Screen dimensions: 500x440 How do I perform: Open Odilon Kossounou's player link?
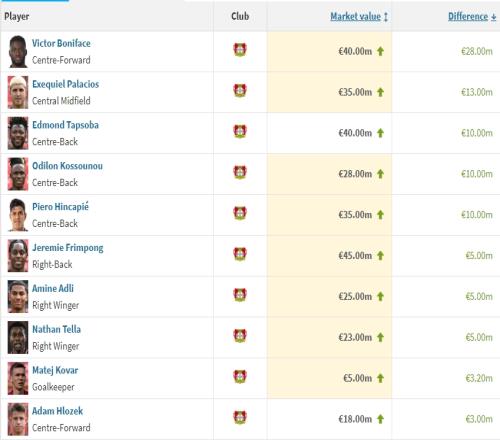point(67,166)
